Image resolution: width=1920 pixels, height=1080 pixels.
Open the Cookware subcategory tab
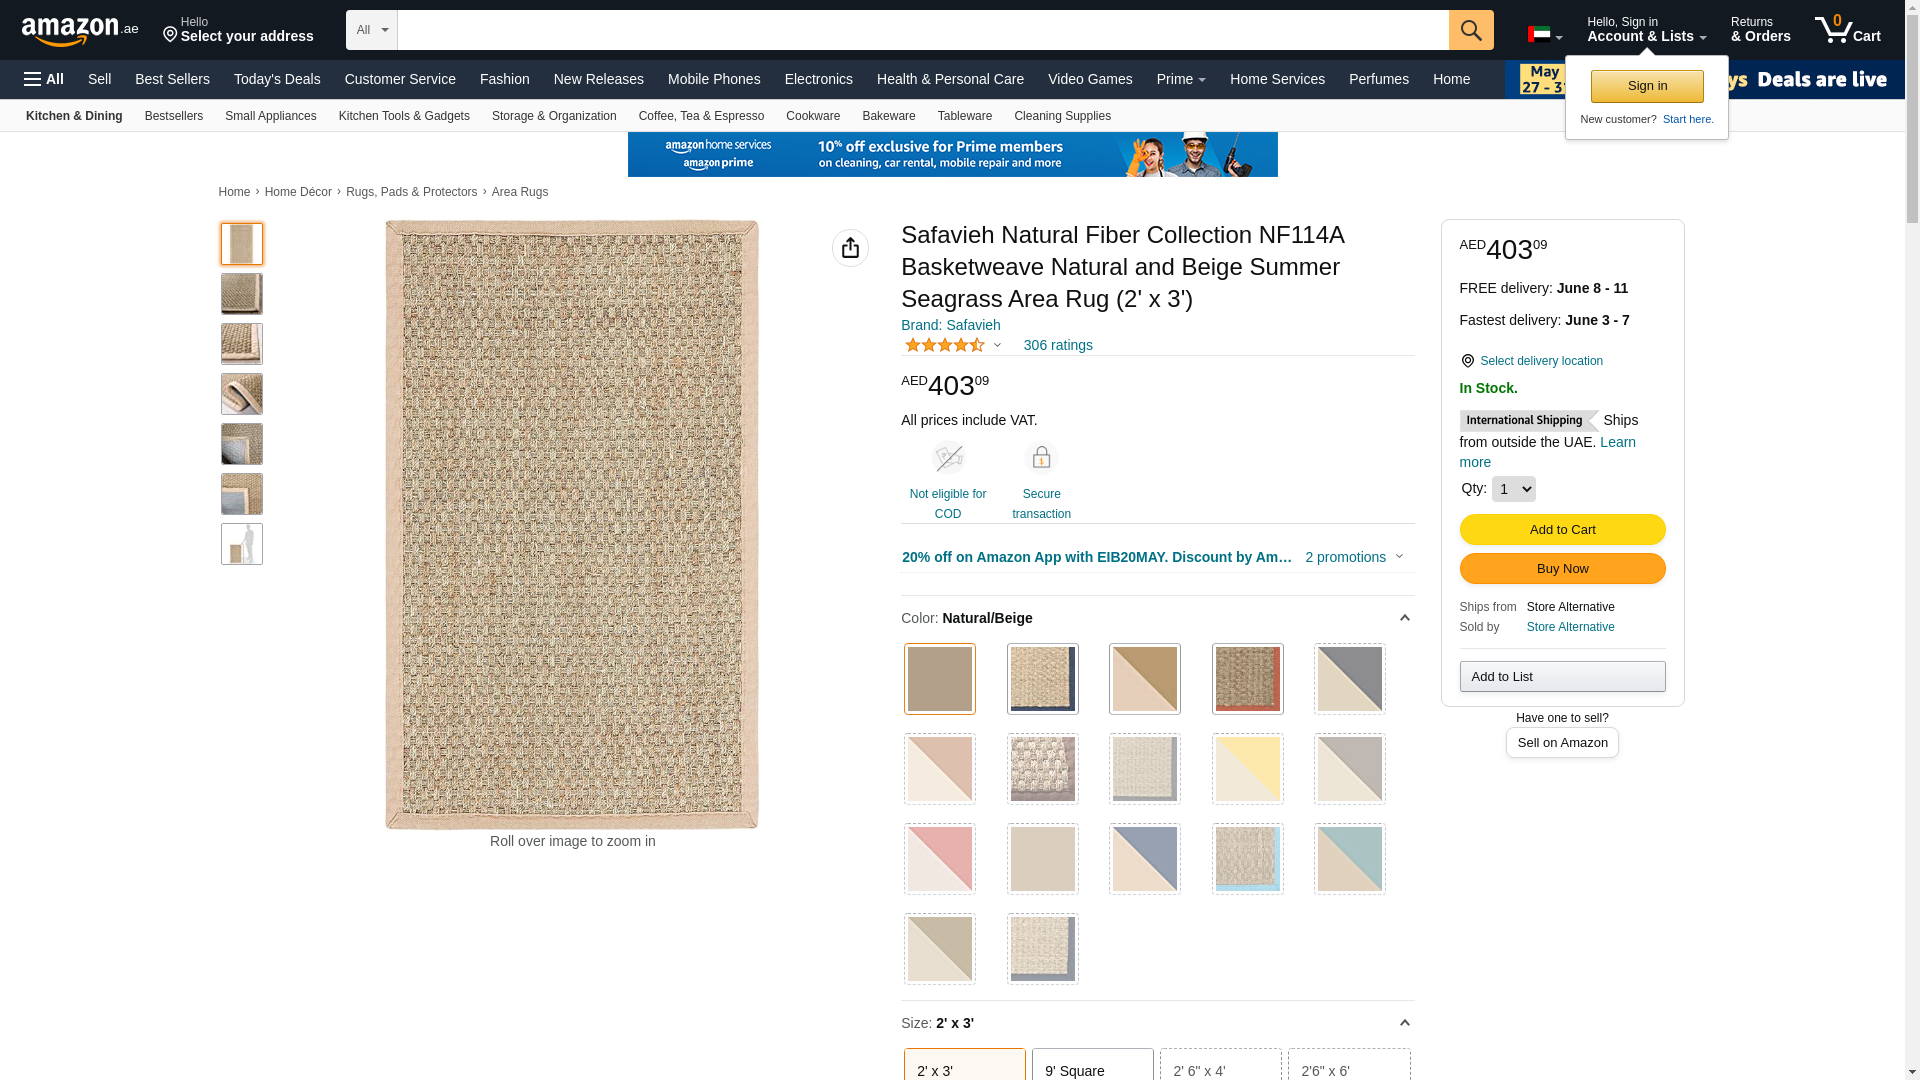pos(812,116)
